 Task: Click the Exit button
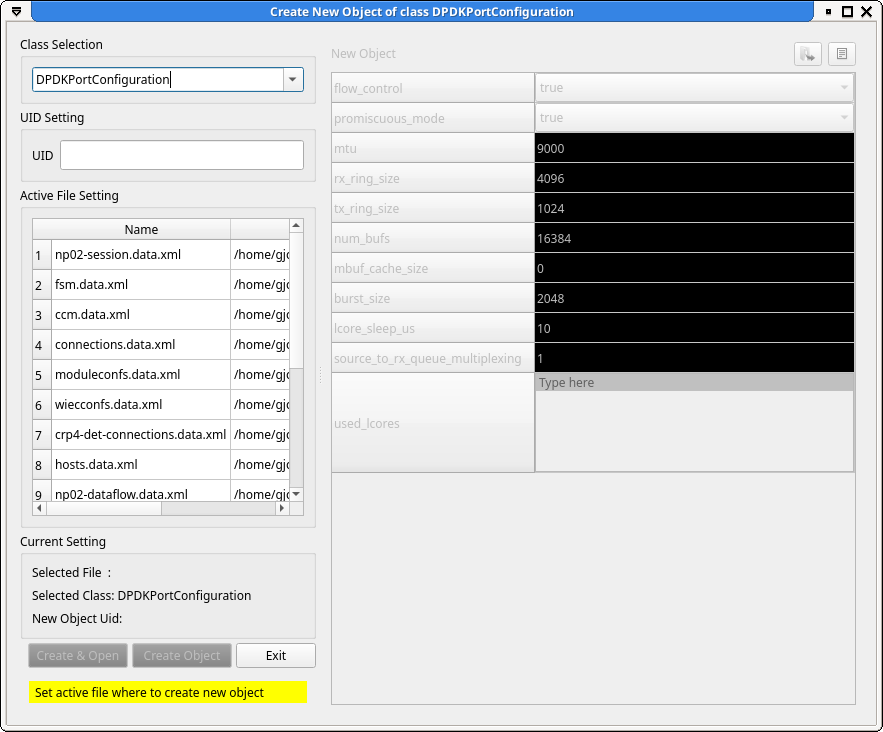pos(276,655)
